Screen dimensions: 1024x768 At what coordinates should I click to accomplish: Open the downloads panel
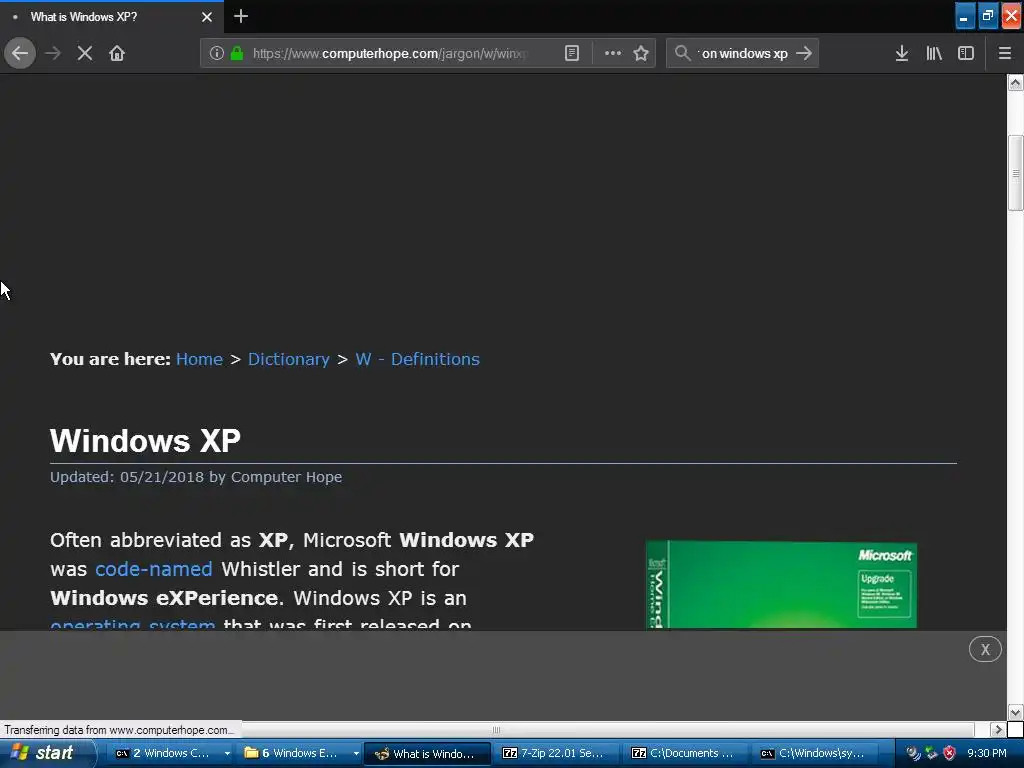pos(902,53)
